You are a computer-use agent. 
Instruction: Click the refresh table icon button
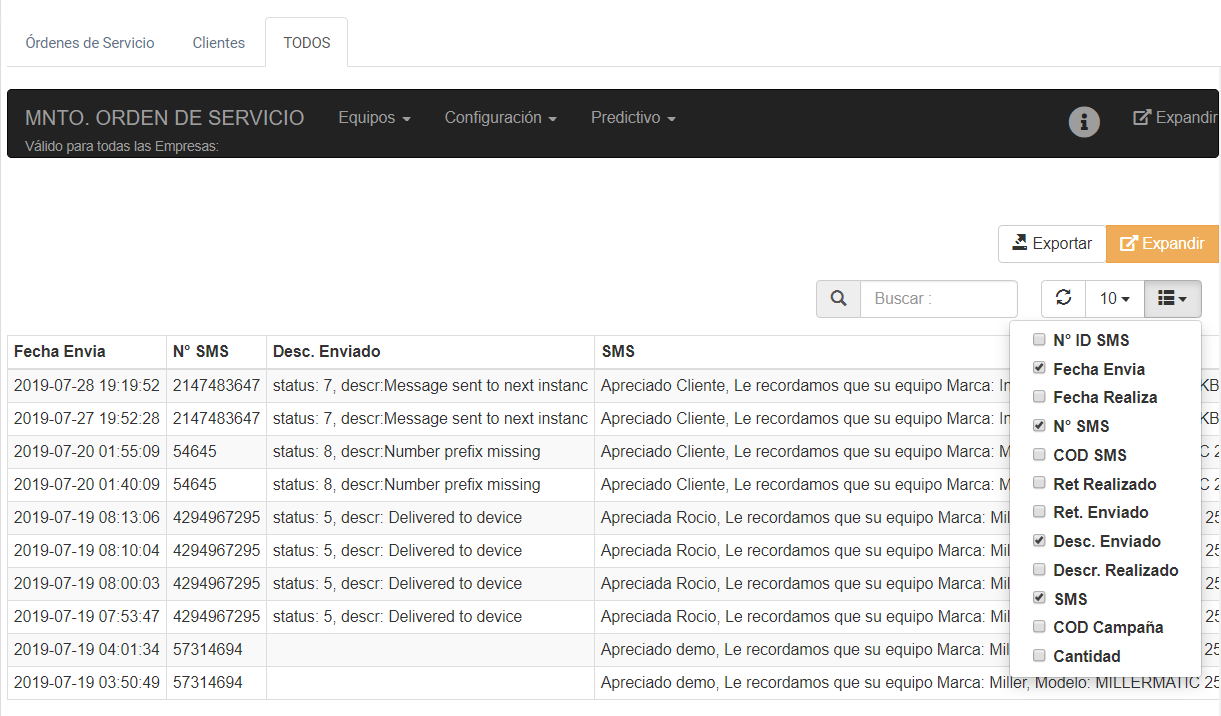click(x=1063, y=298)
